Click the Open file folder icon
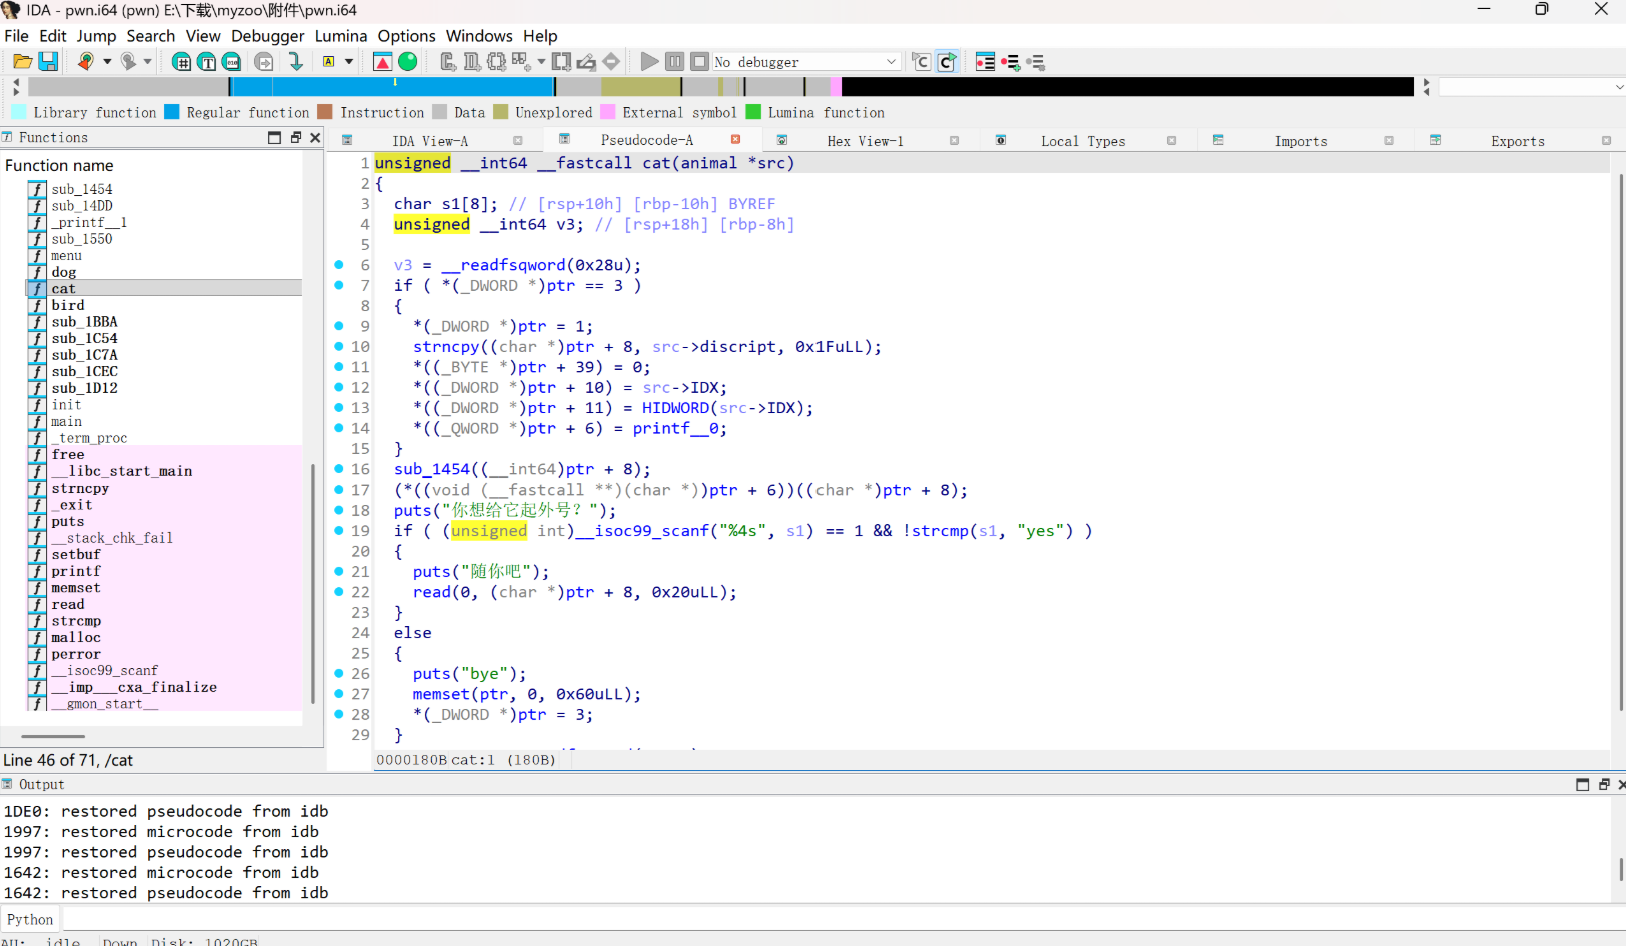The width and height of the screenshot is (1626, 946). [22, 62]
